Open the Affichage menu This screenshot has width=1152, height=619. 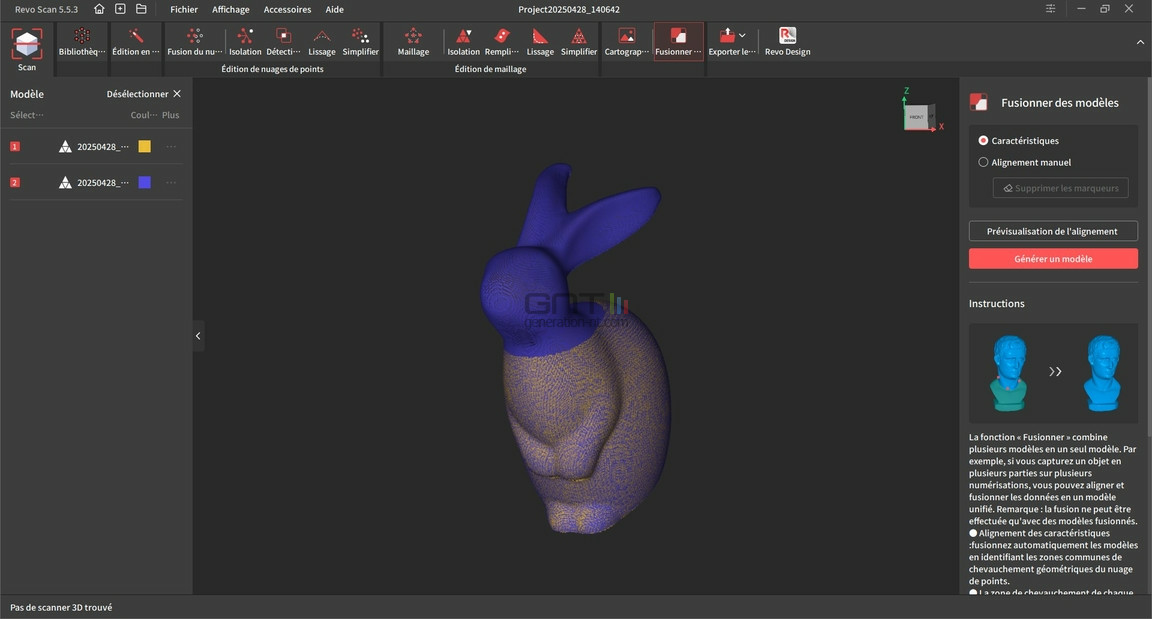pos(231,10)
